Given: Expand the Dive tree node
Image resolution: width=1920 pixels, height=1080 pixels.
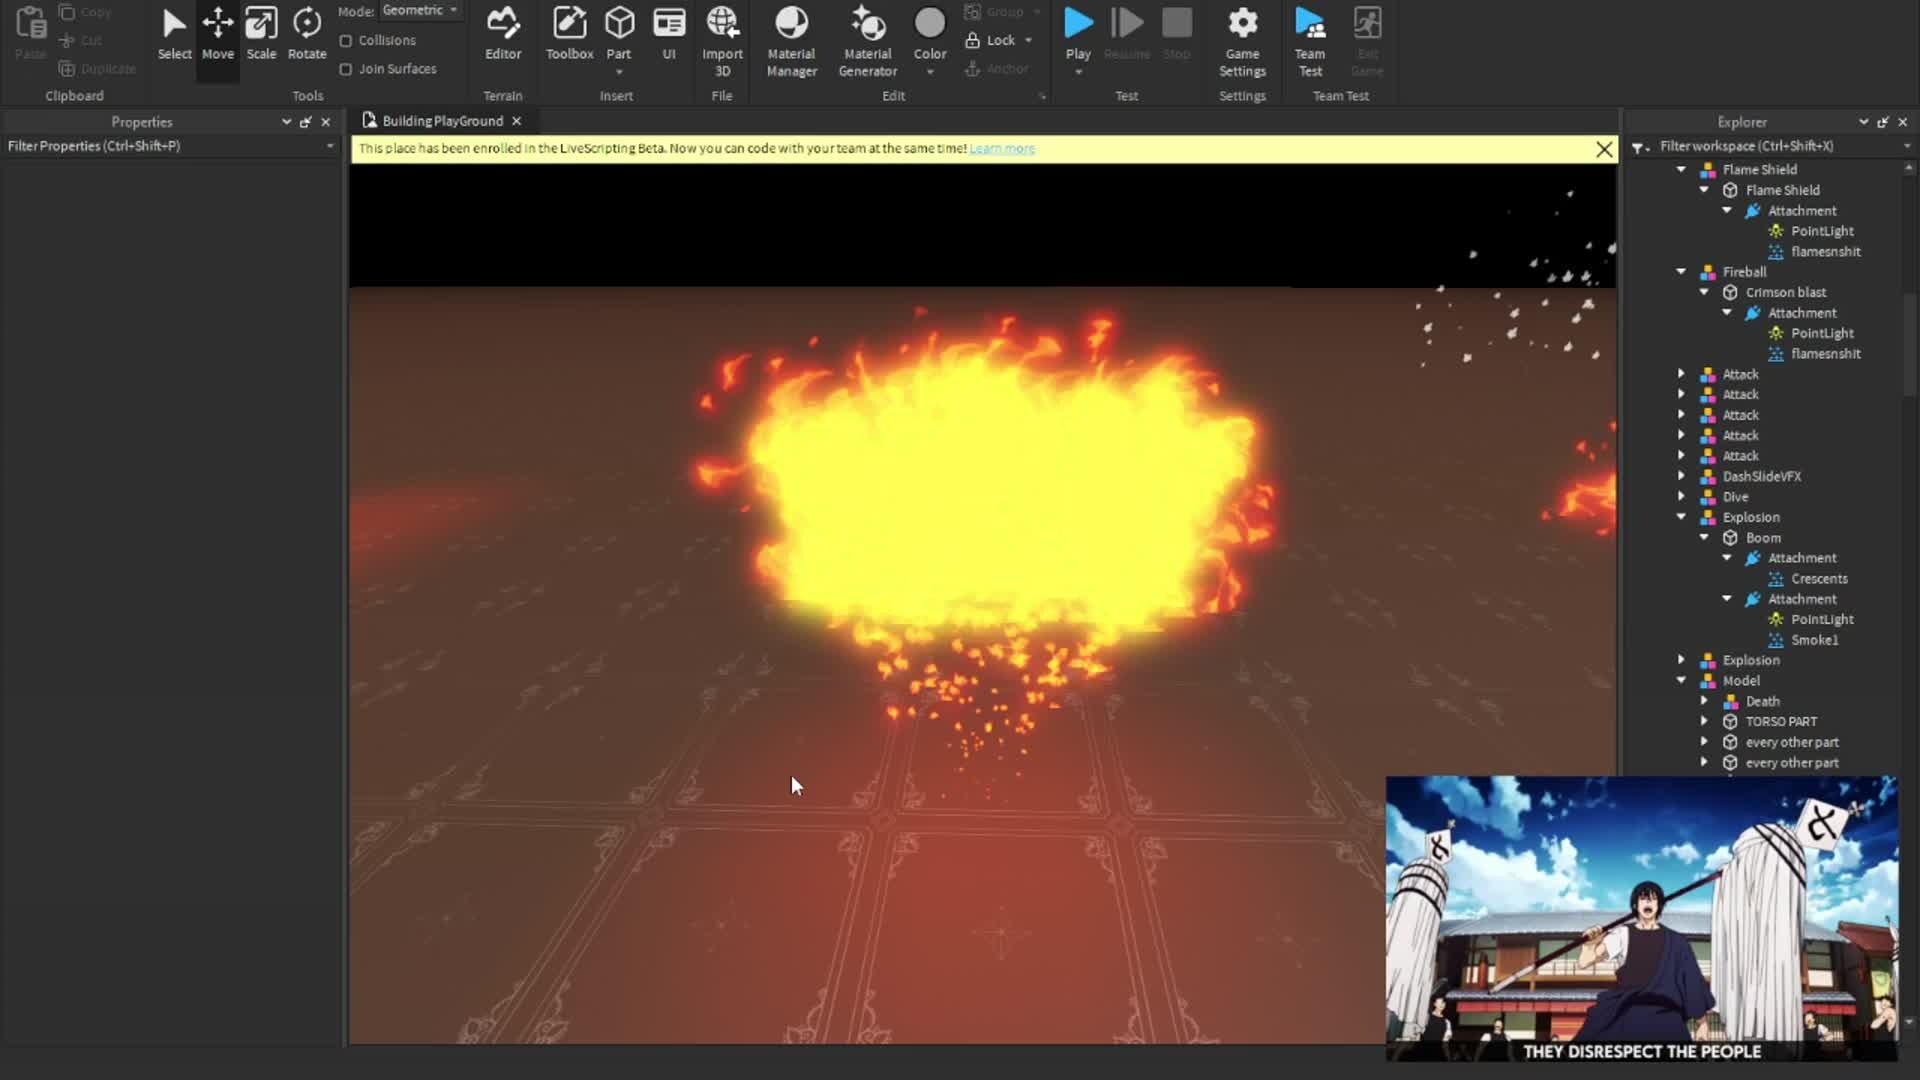Looking at the screenshot, I should tap(1681, 497).
